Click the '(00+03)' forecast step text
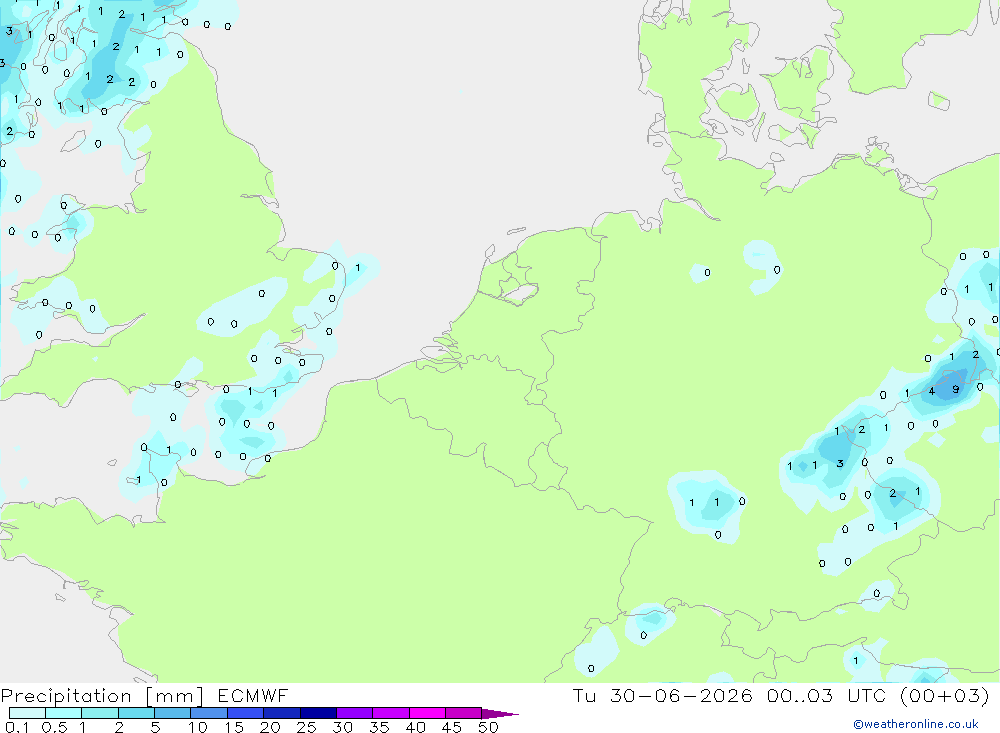This screenshot has width=1000, height=733. pos(945,695)
